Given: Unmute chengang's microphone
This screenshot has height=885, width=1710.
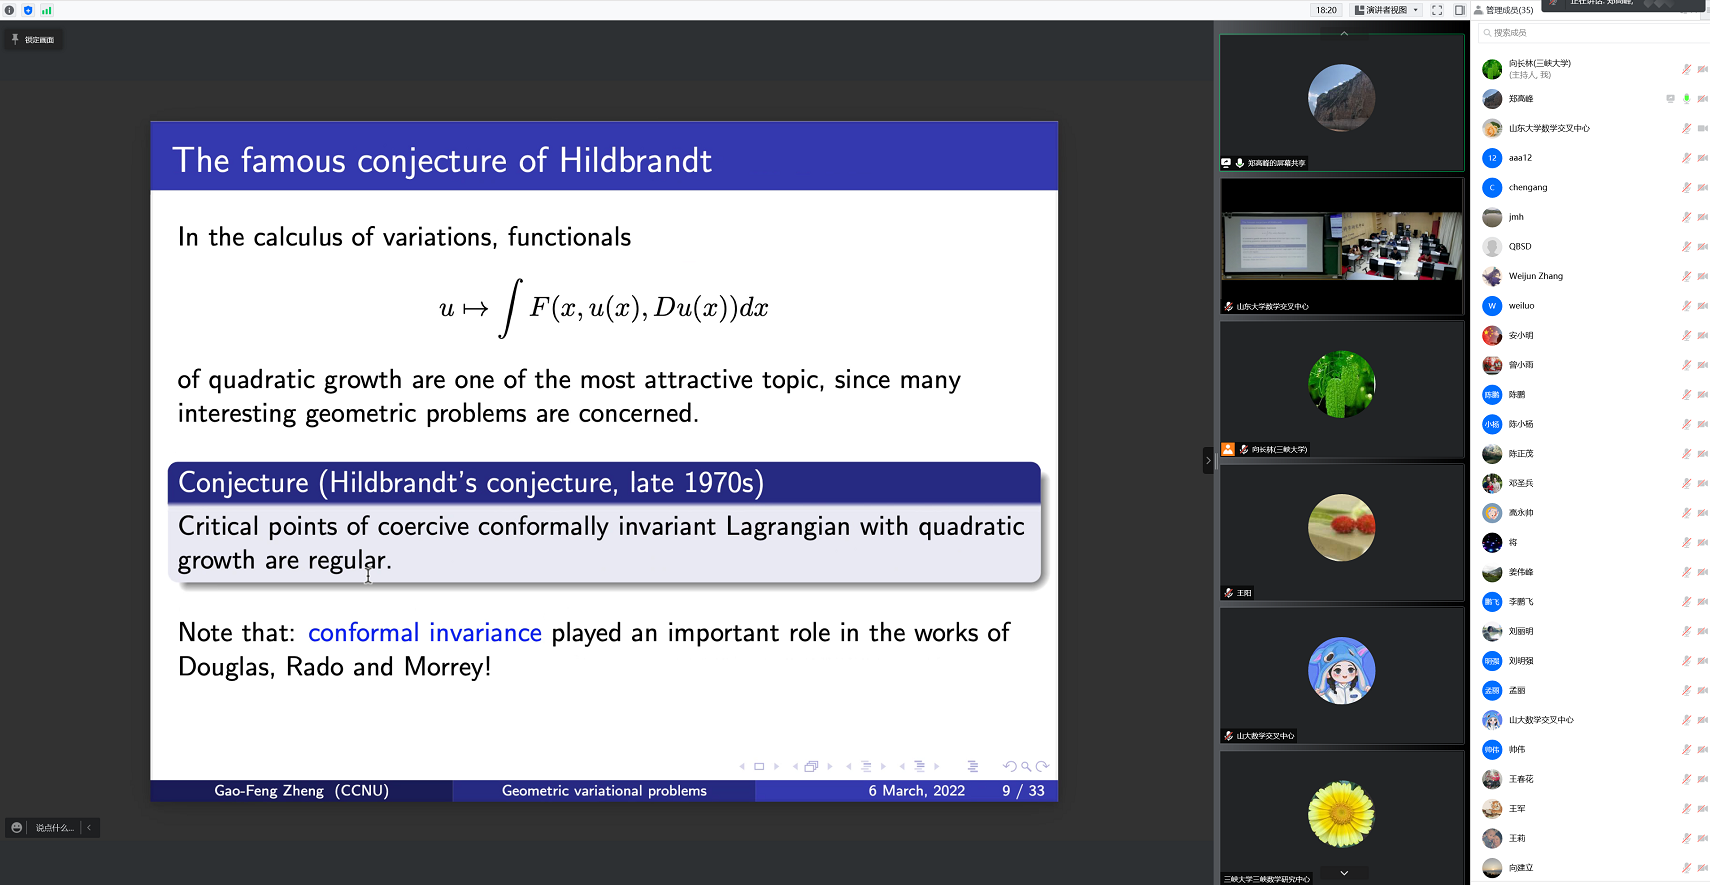Looking at the screenshot, I should 1686,188.
